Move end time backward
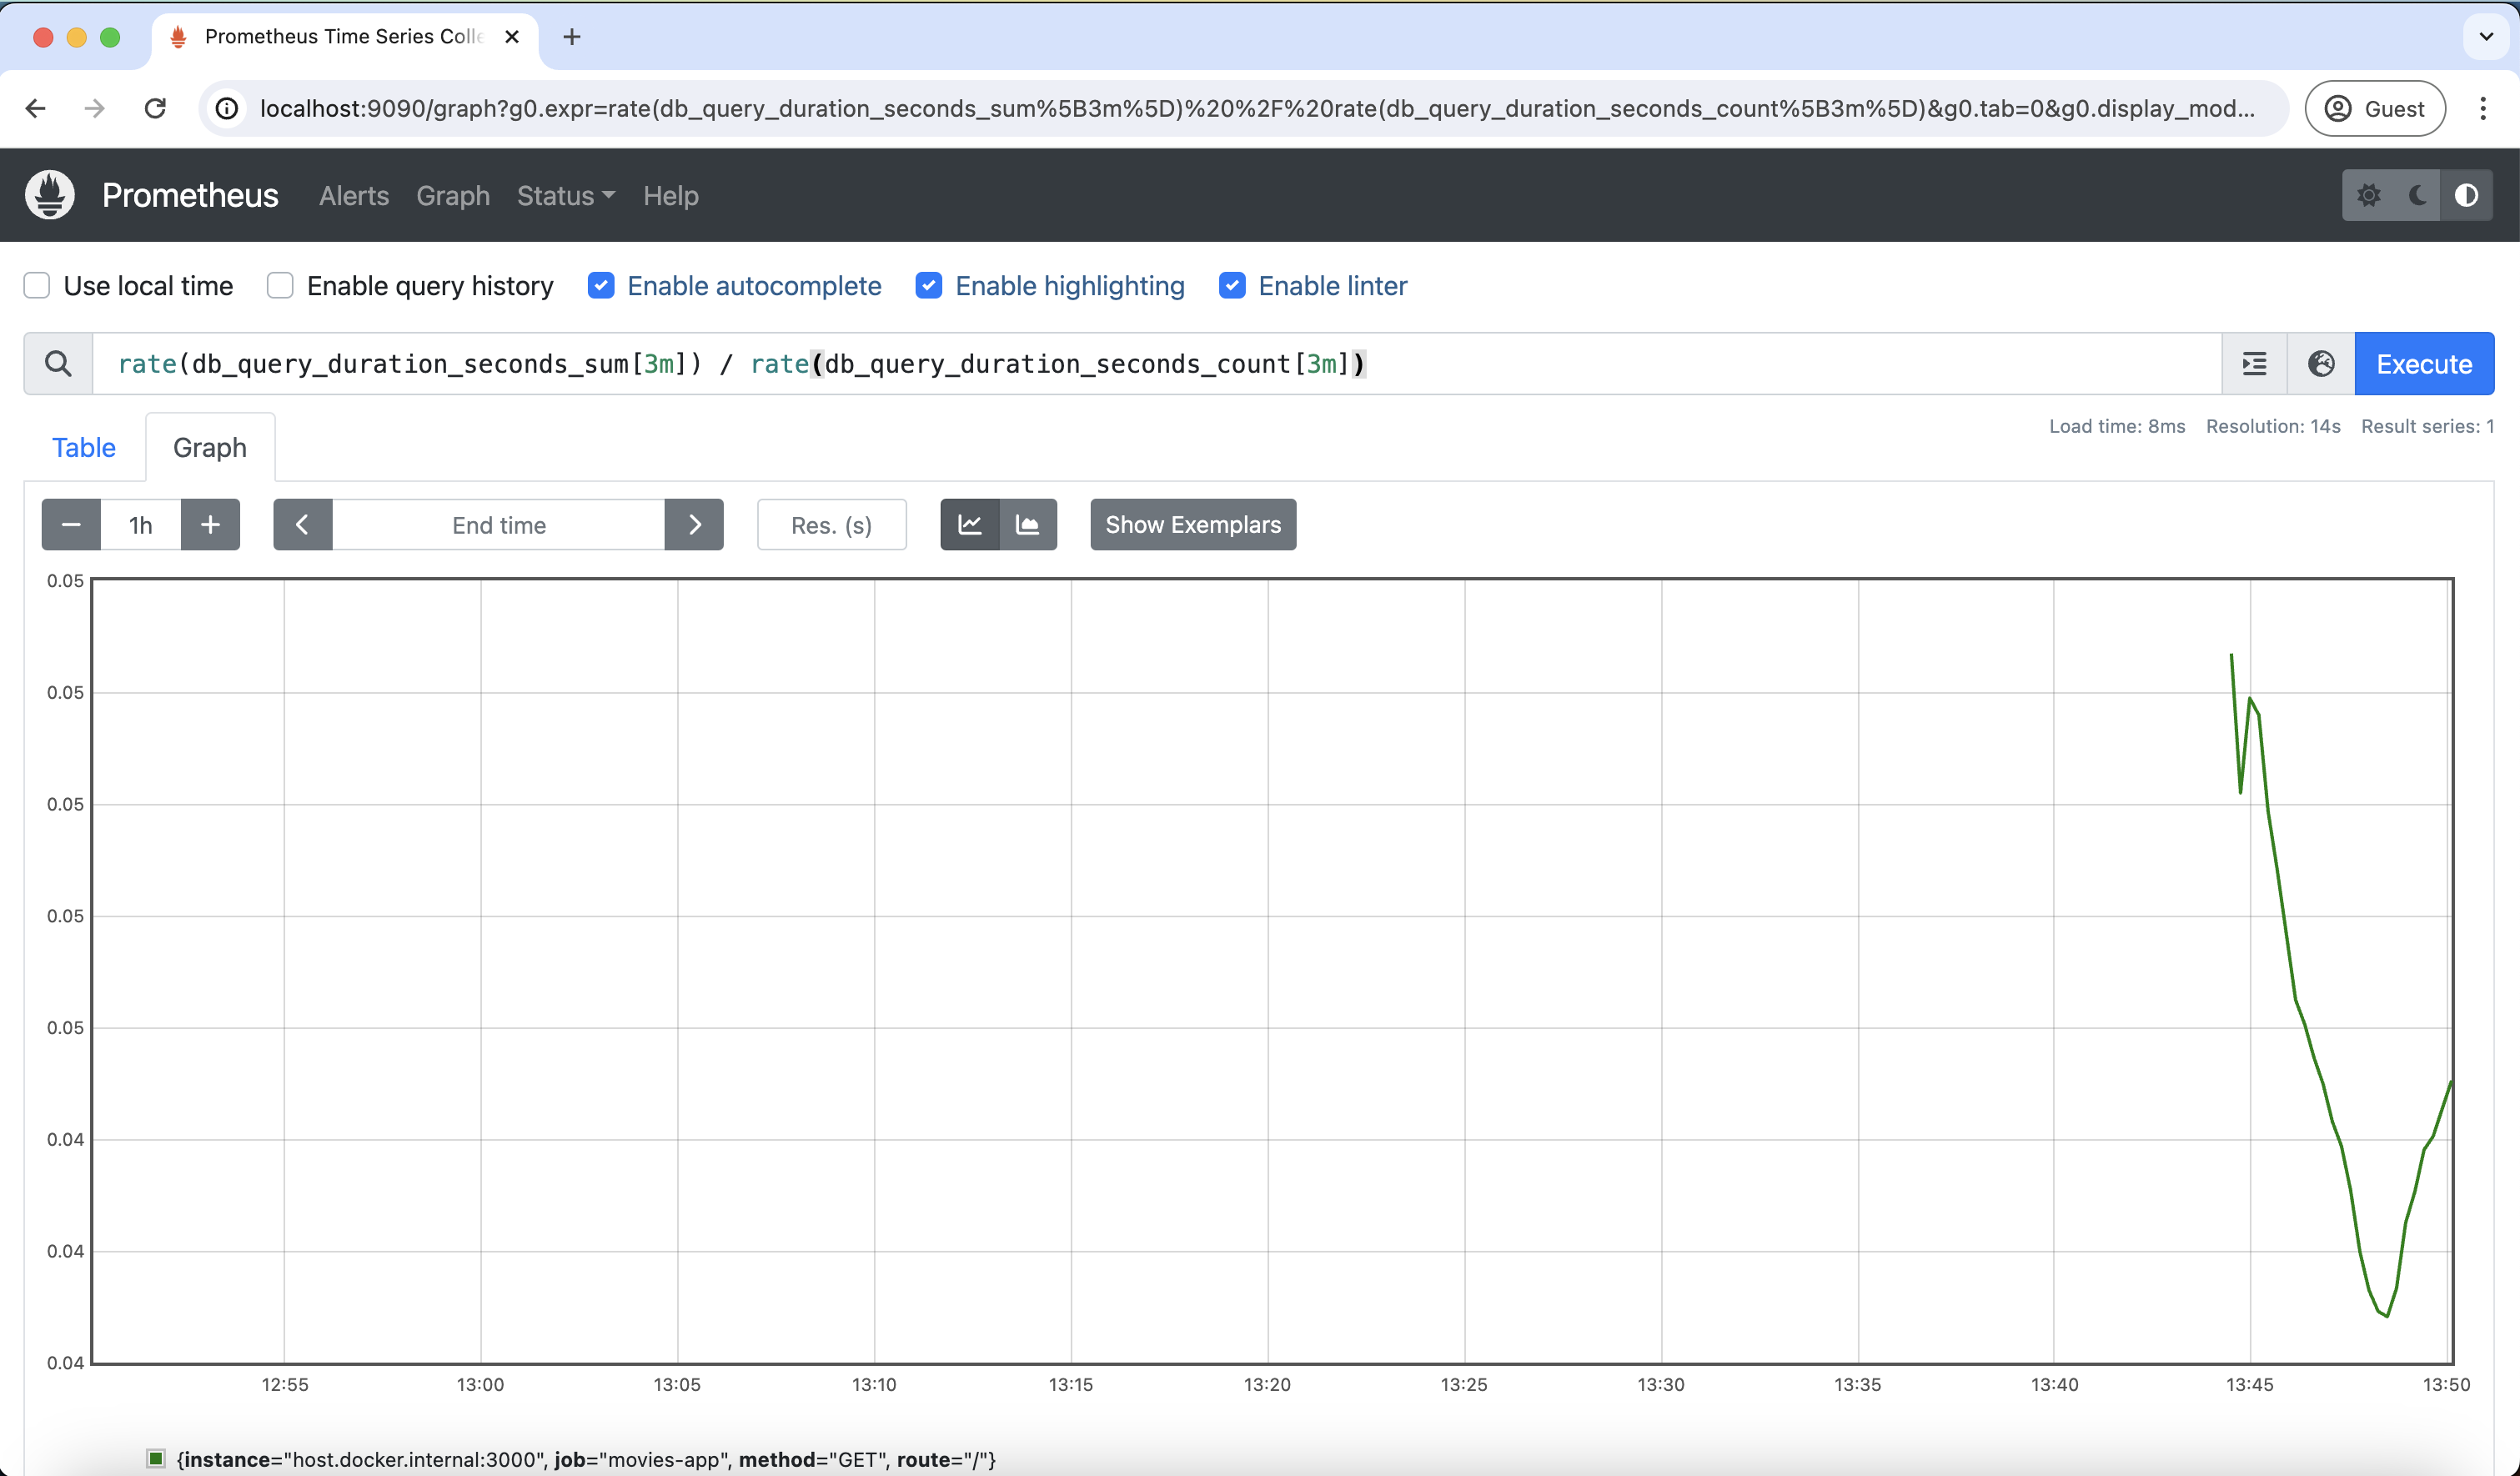The width and height of the screenshot is (2520, 1476). pyautogui.click(x=303, y=525)
